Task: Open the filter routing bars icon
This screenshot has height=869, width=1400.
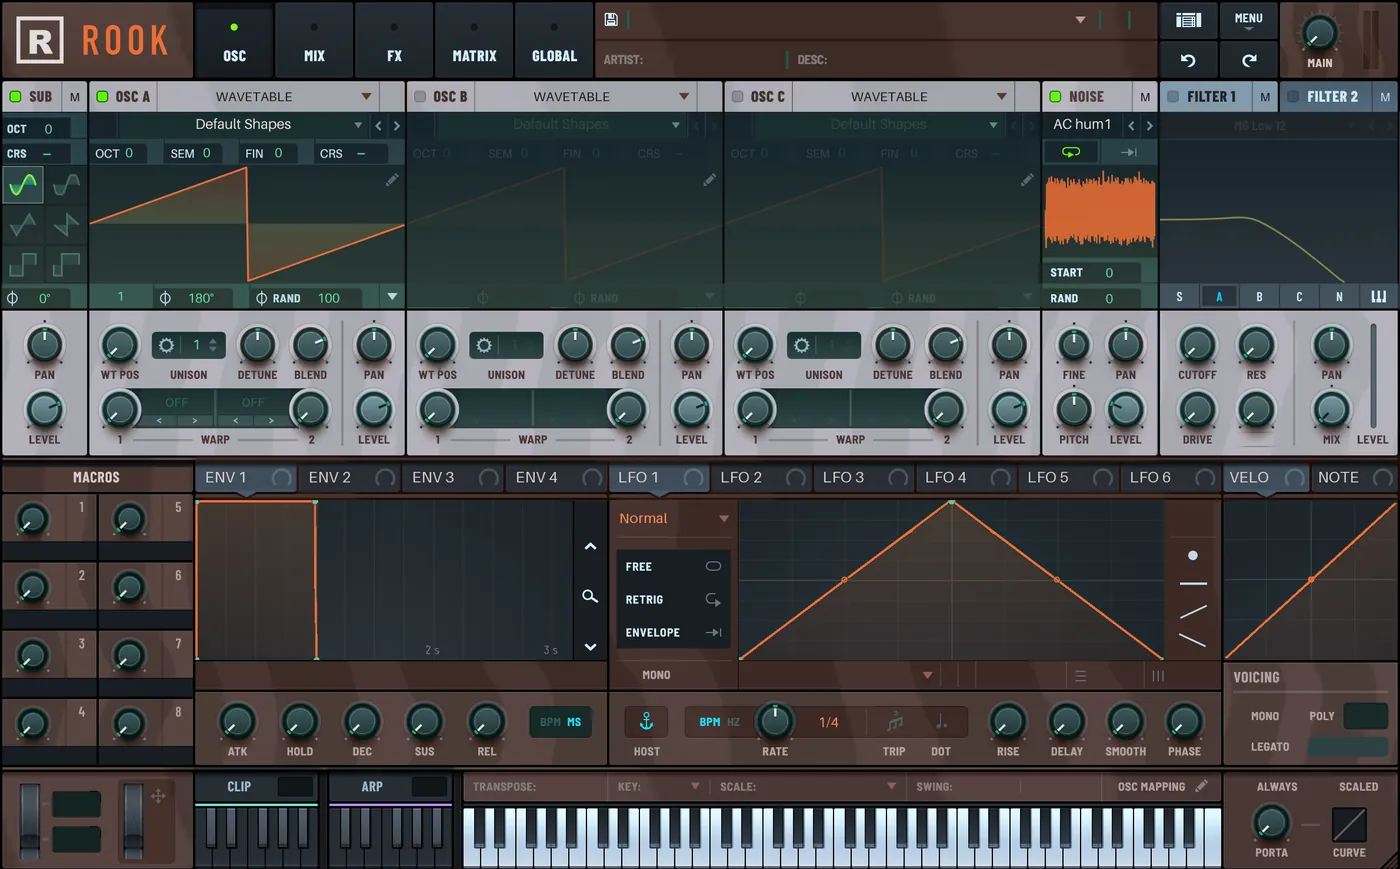Action: [1379, 297]
